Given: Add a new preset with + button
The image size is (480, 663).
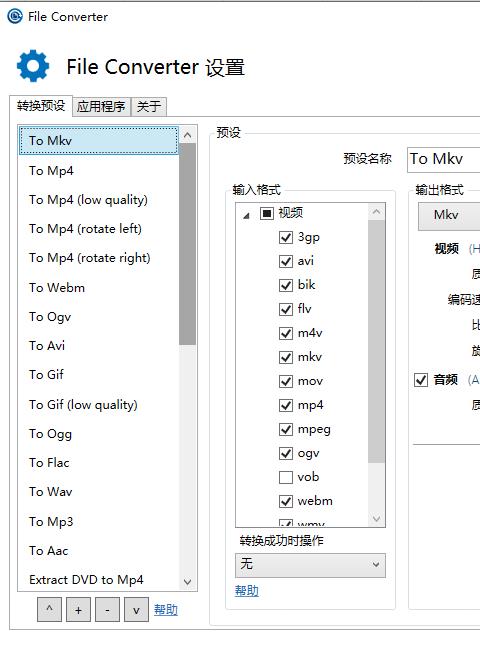Looking at the screenshot, I should [78, 609].
